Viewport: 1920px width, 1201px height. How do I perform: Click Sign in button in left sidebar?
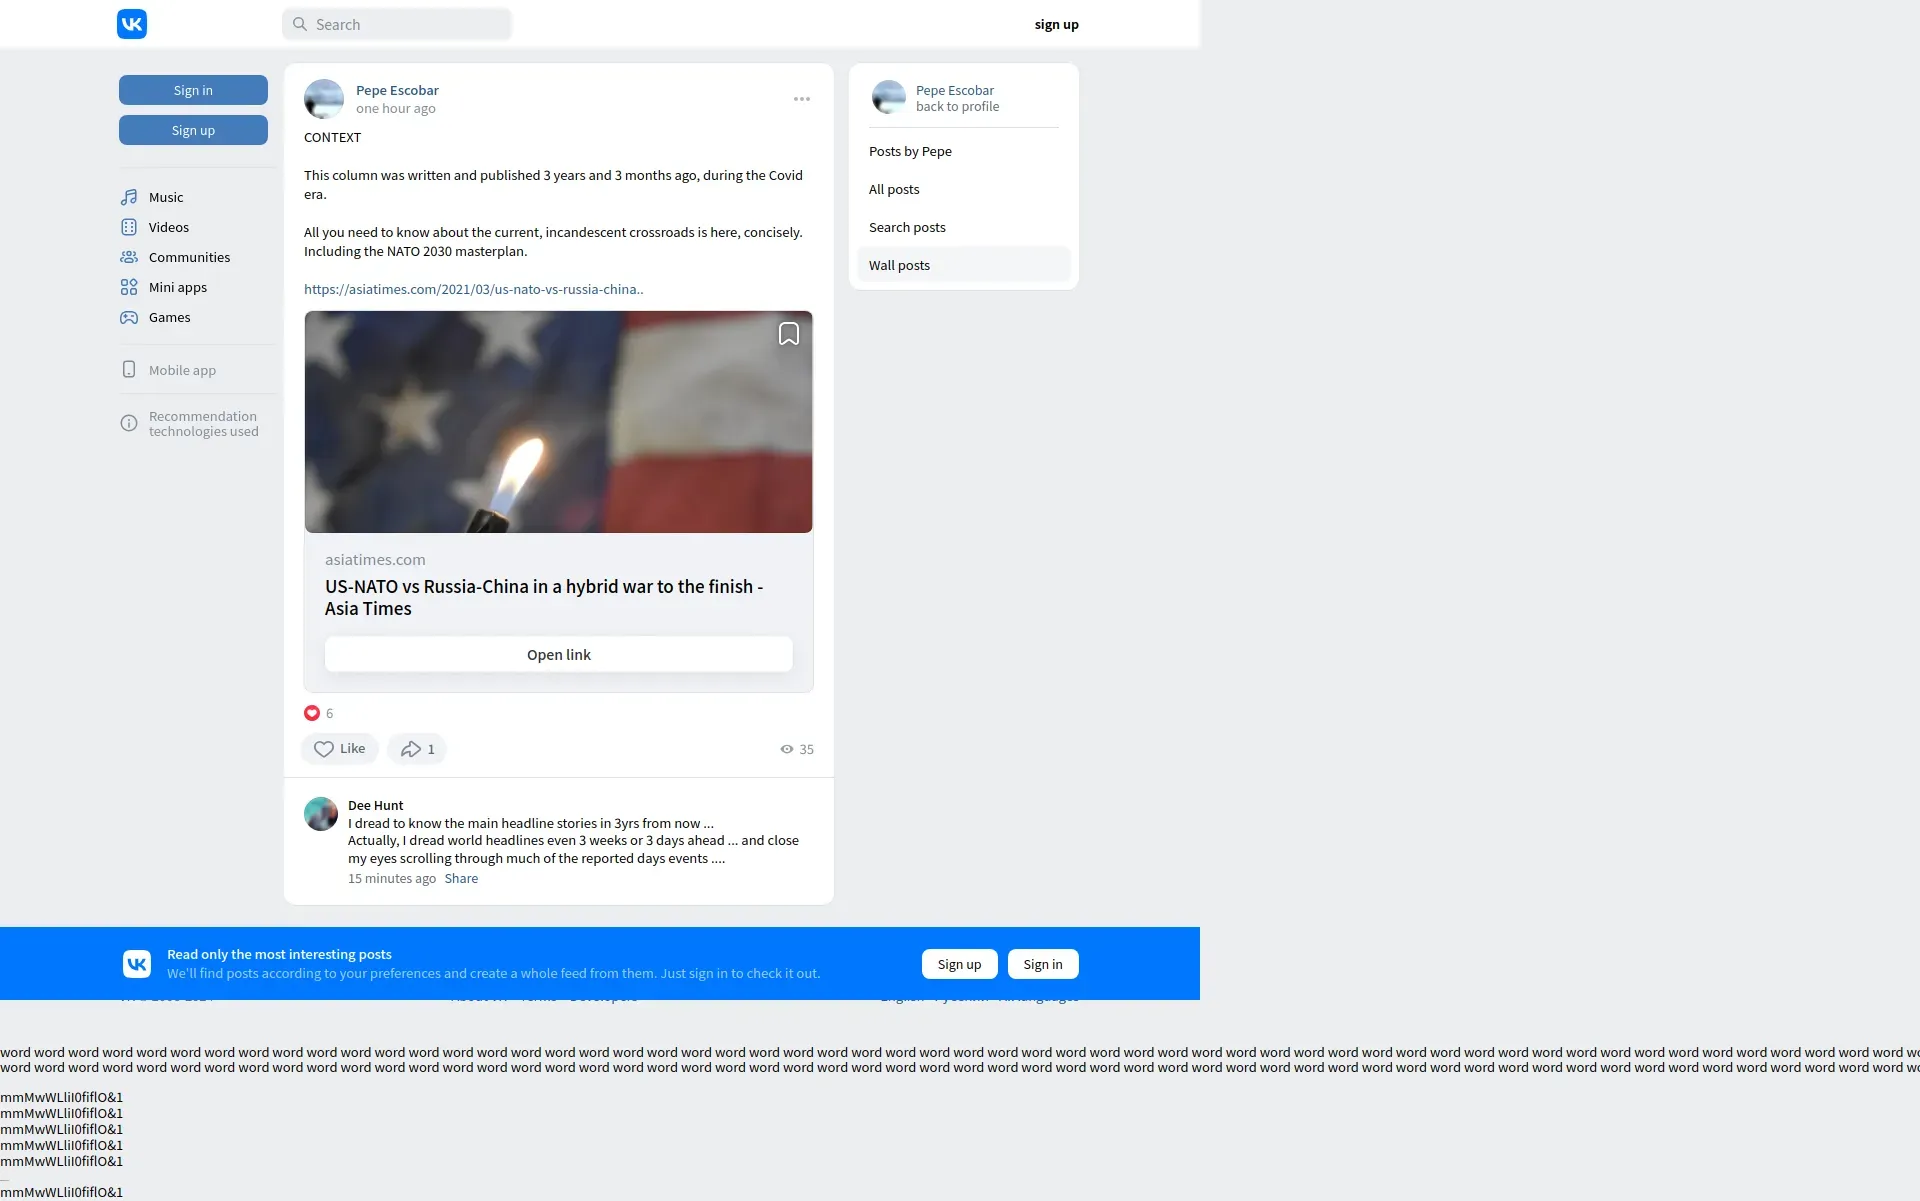(193, 90)
